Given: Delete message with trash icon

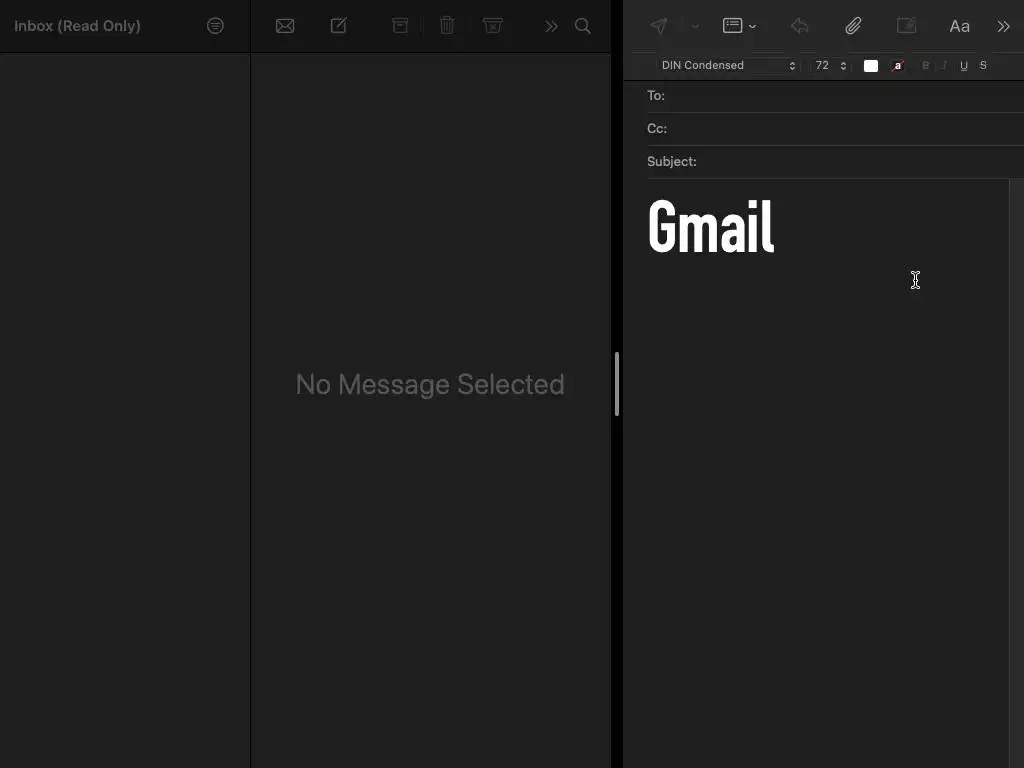Looking at the screenshot, I should pyautogui.click(x=447, y=25).
